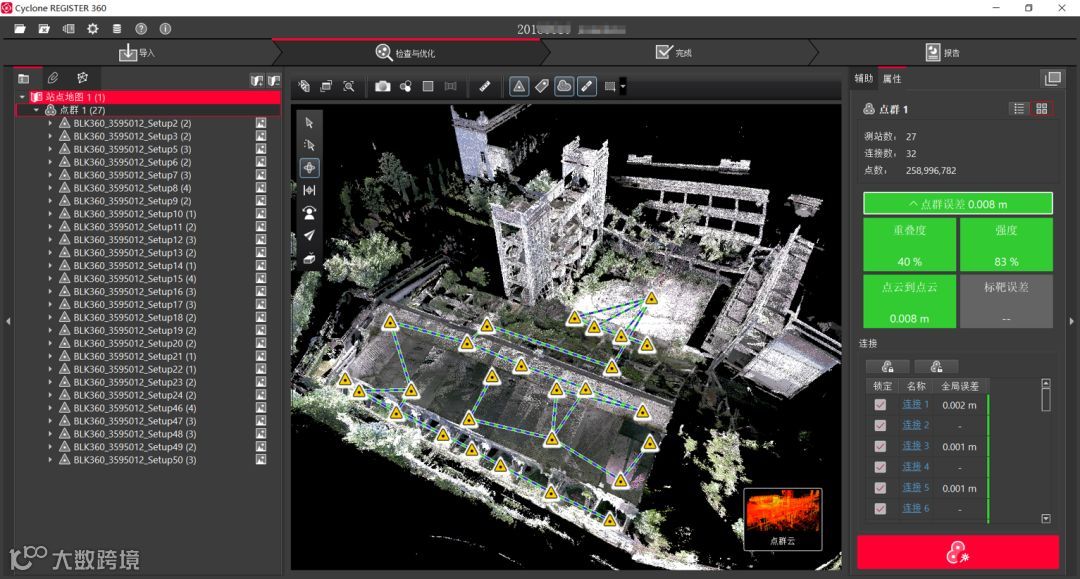Switch to list view in properties panel
The height and width of the screenshot is (579, 1080).
pyautogui.click(x=1019, y=109)
